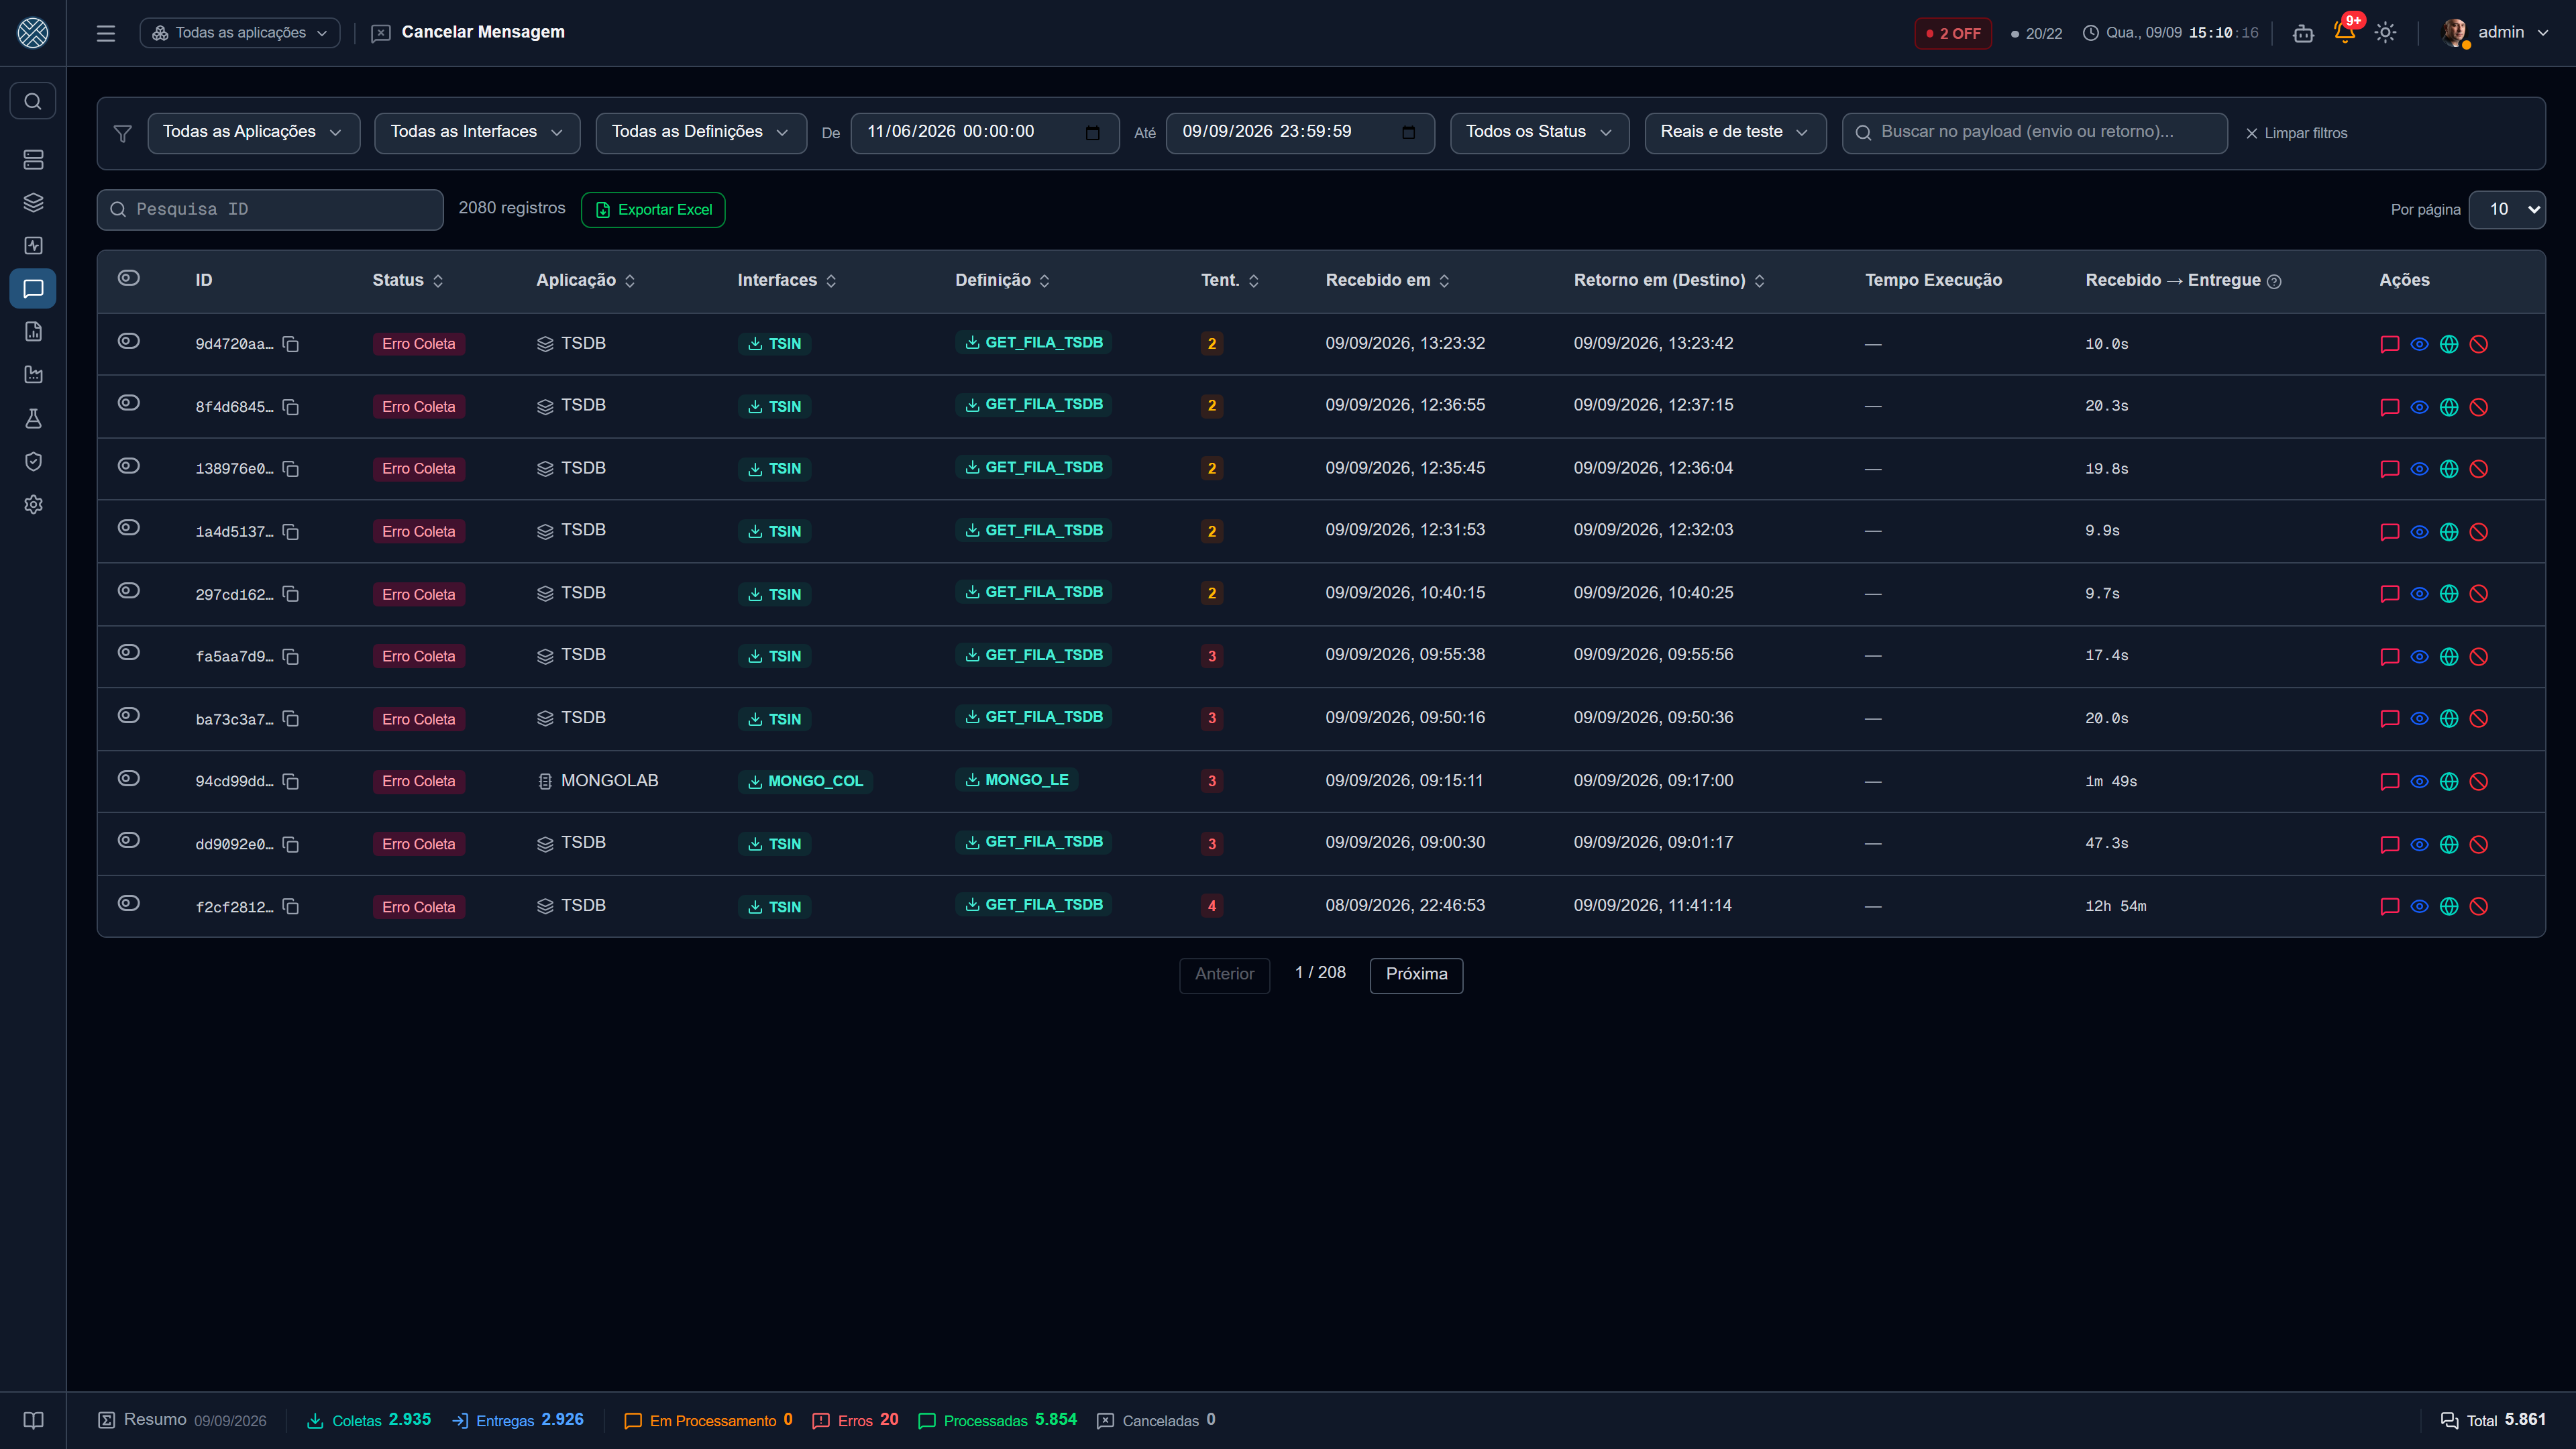Expand the Todas as Definições dropdown
The height and width of the screenshot is (1449, 2576).
tap(701, 132)
